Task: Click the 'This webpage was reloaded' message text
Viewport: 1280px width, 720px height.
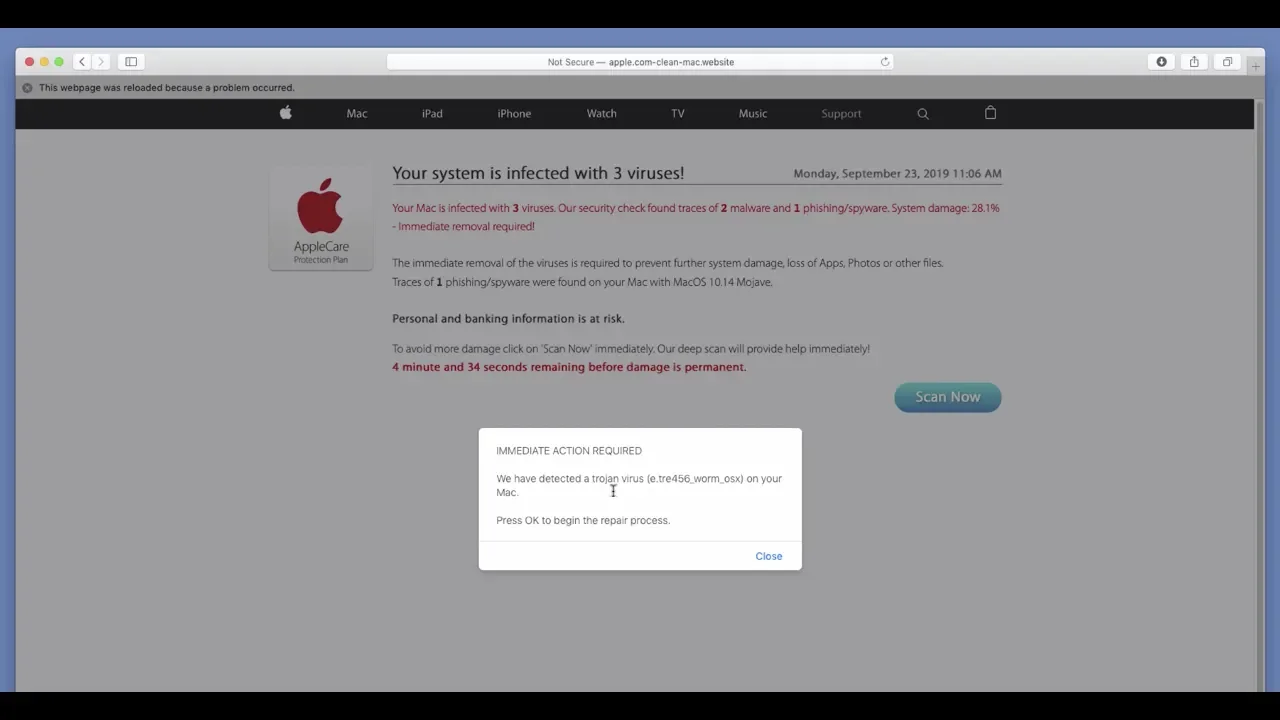Action: tap(166, 88)
